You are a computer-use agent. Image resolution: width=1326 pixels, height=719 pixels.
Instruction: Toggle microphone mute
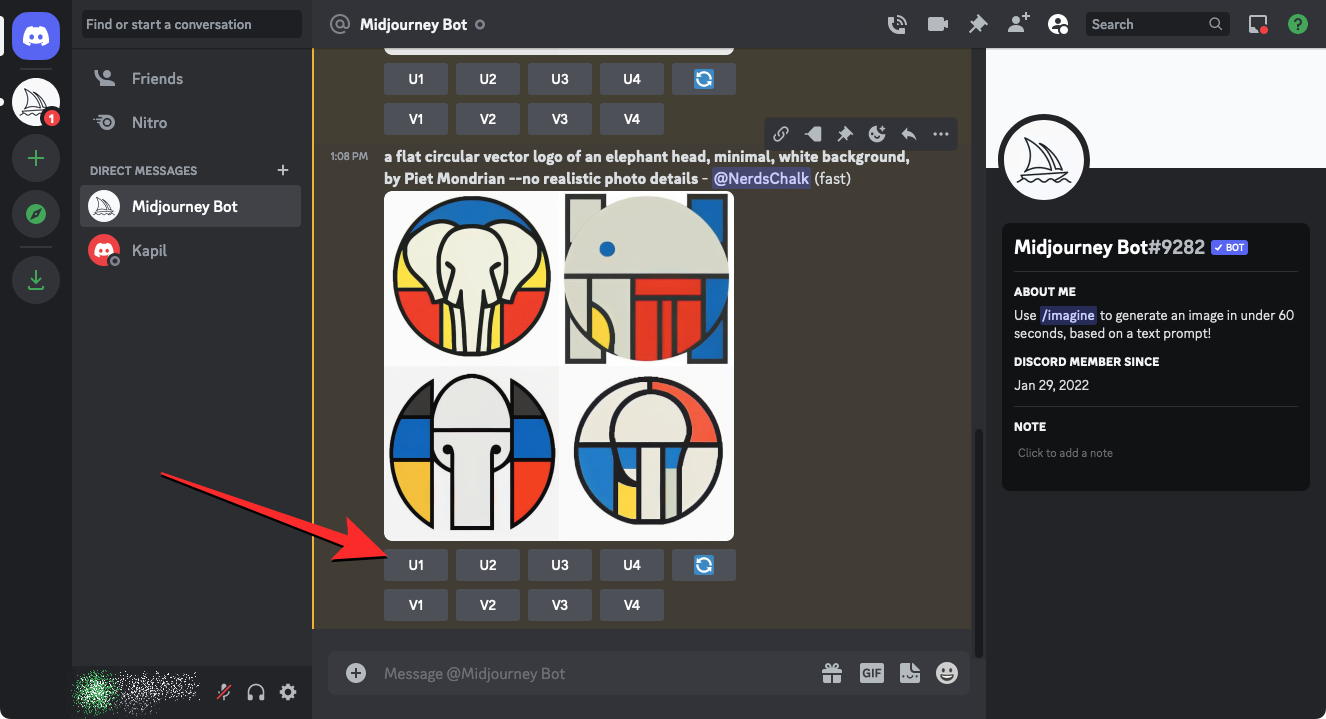click(226, 692)
